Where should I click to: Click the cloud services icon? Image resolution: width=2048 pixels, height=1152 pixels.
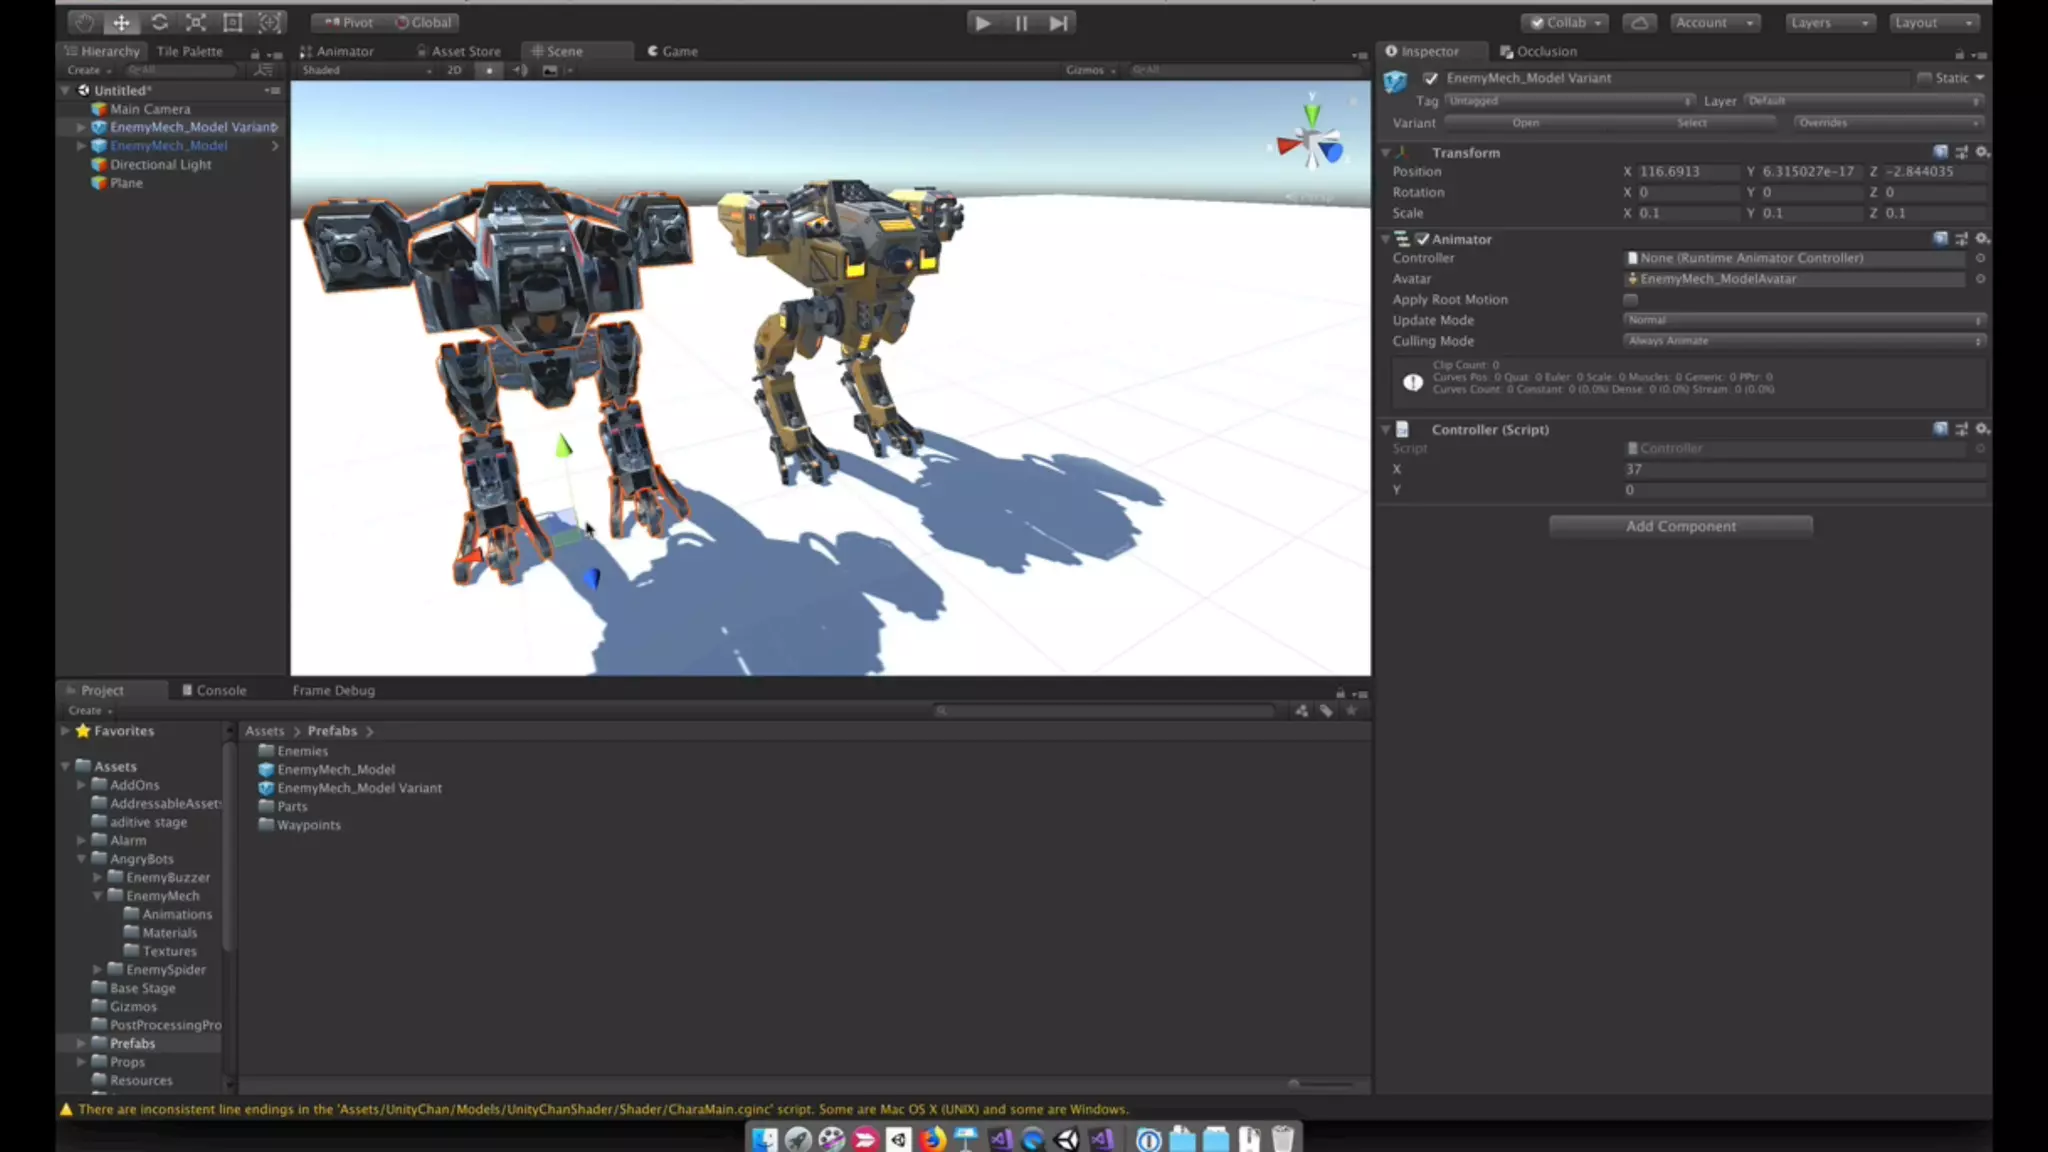coord(1639,22)
